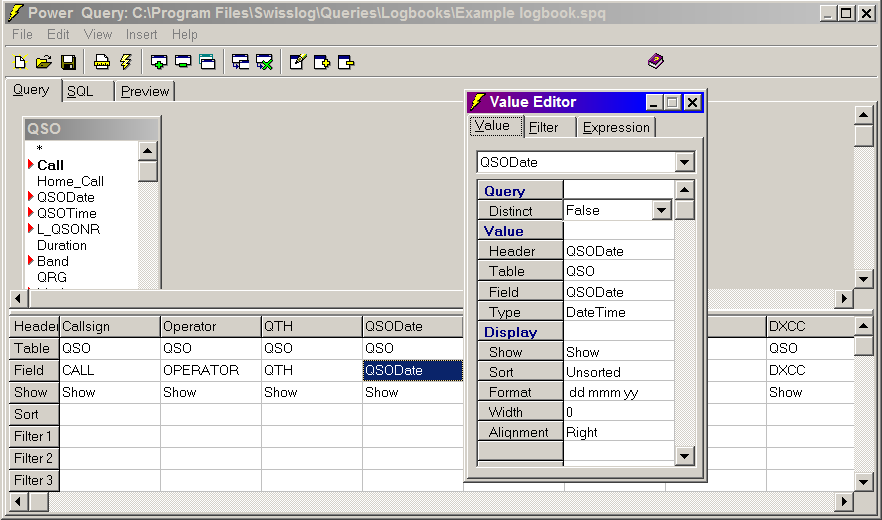The image size is (882, 520).
Task: Click the Type value DateTime
Action: (618, 312)
